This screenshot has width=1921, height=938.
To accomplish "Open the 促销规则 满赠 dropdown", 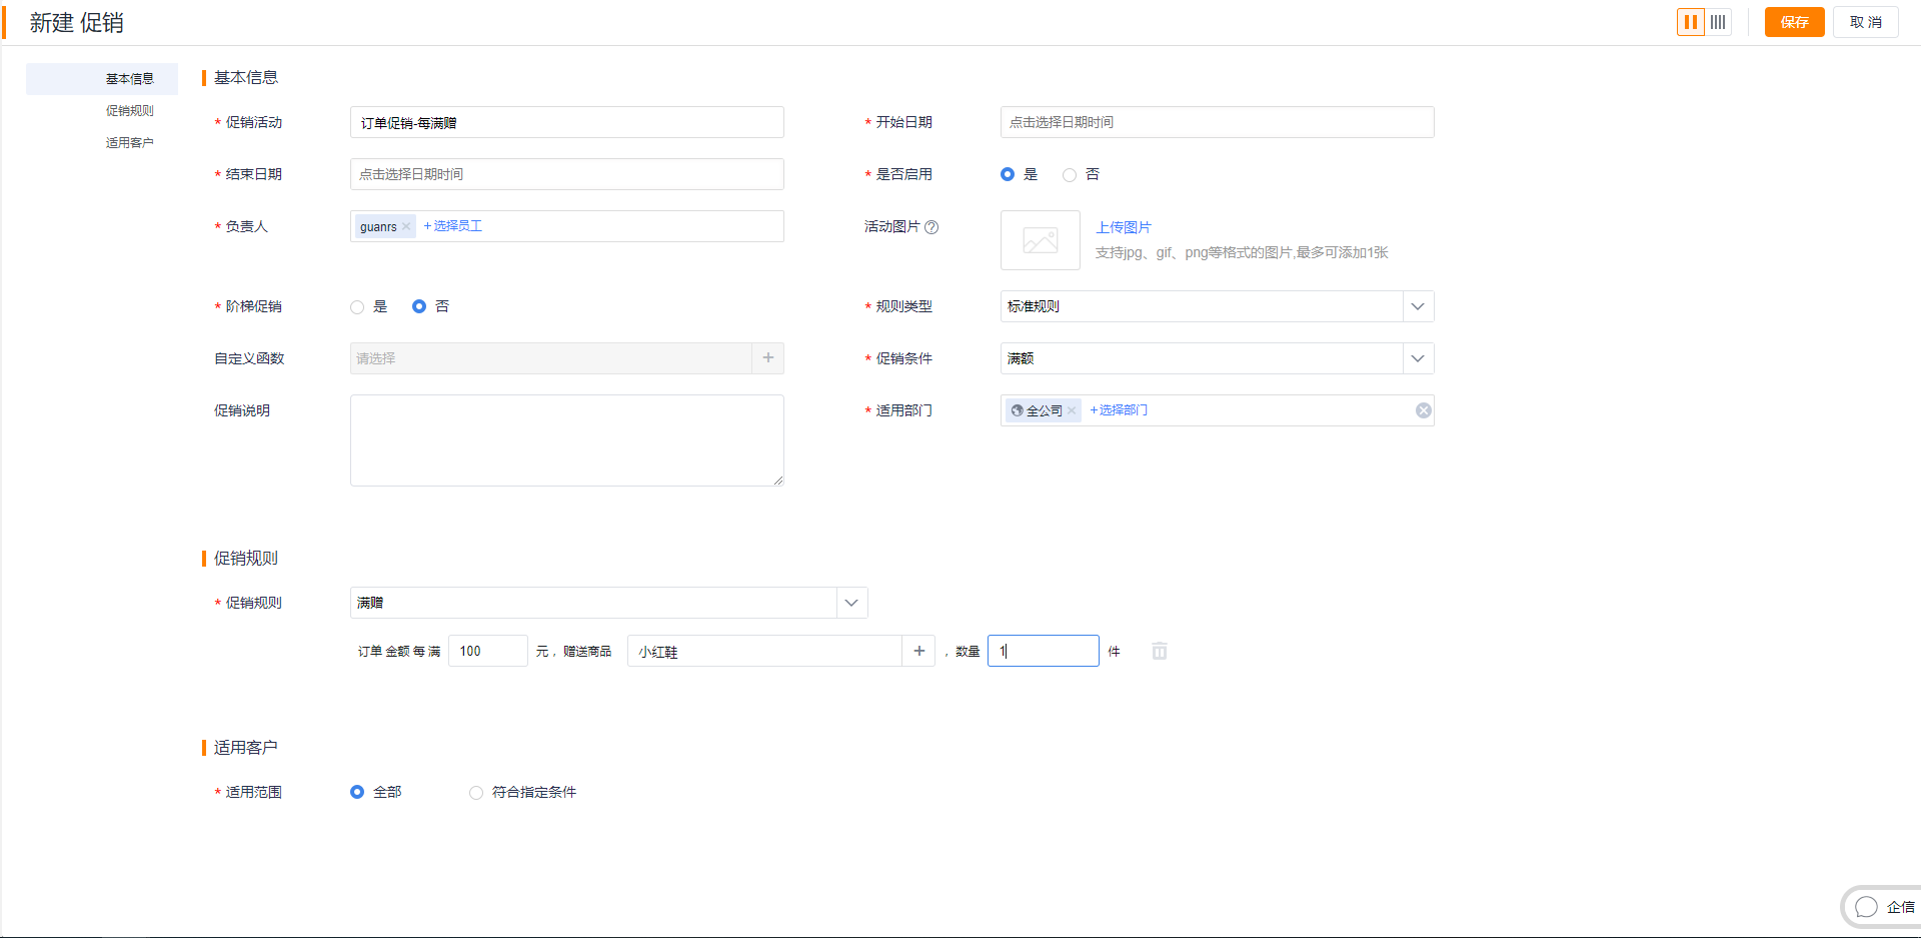I will (x=609, y=602).
